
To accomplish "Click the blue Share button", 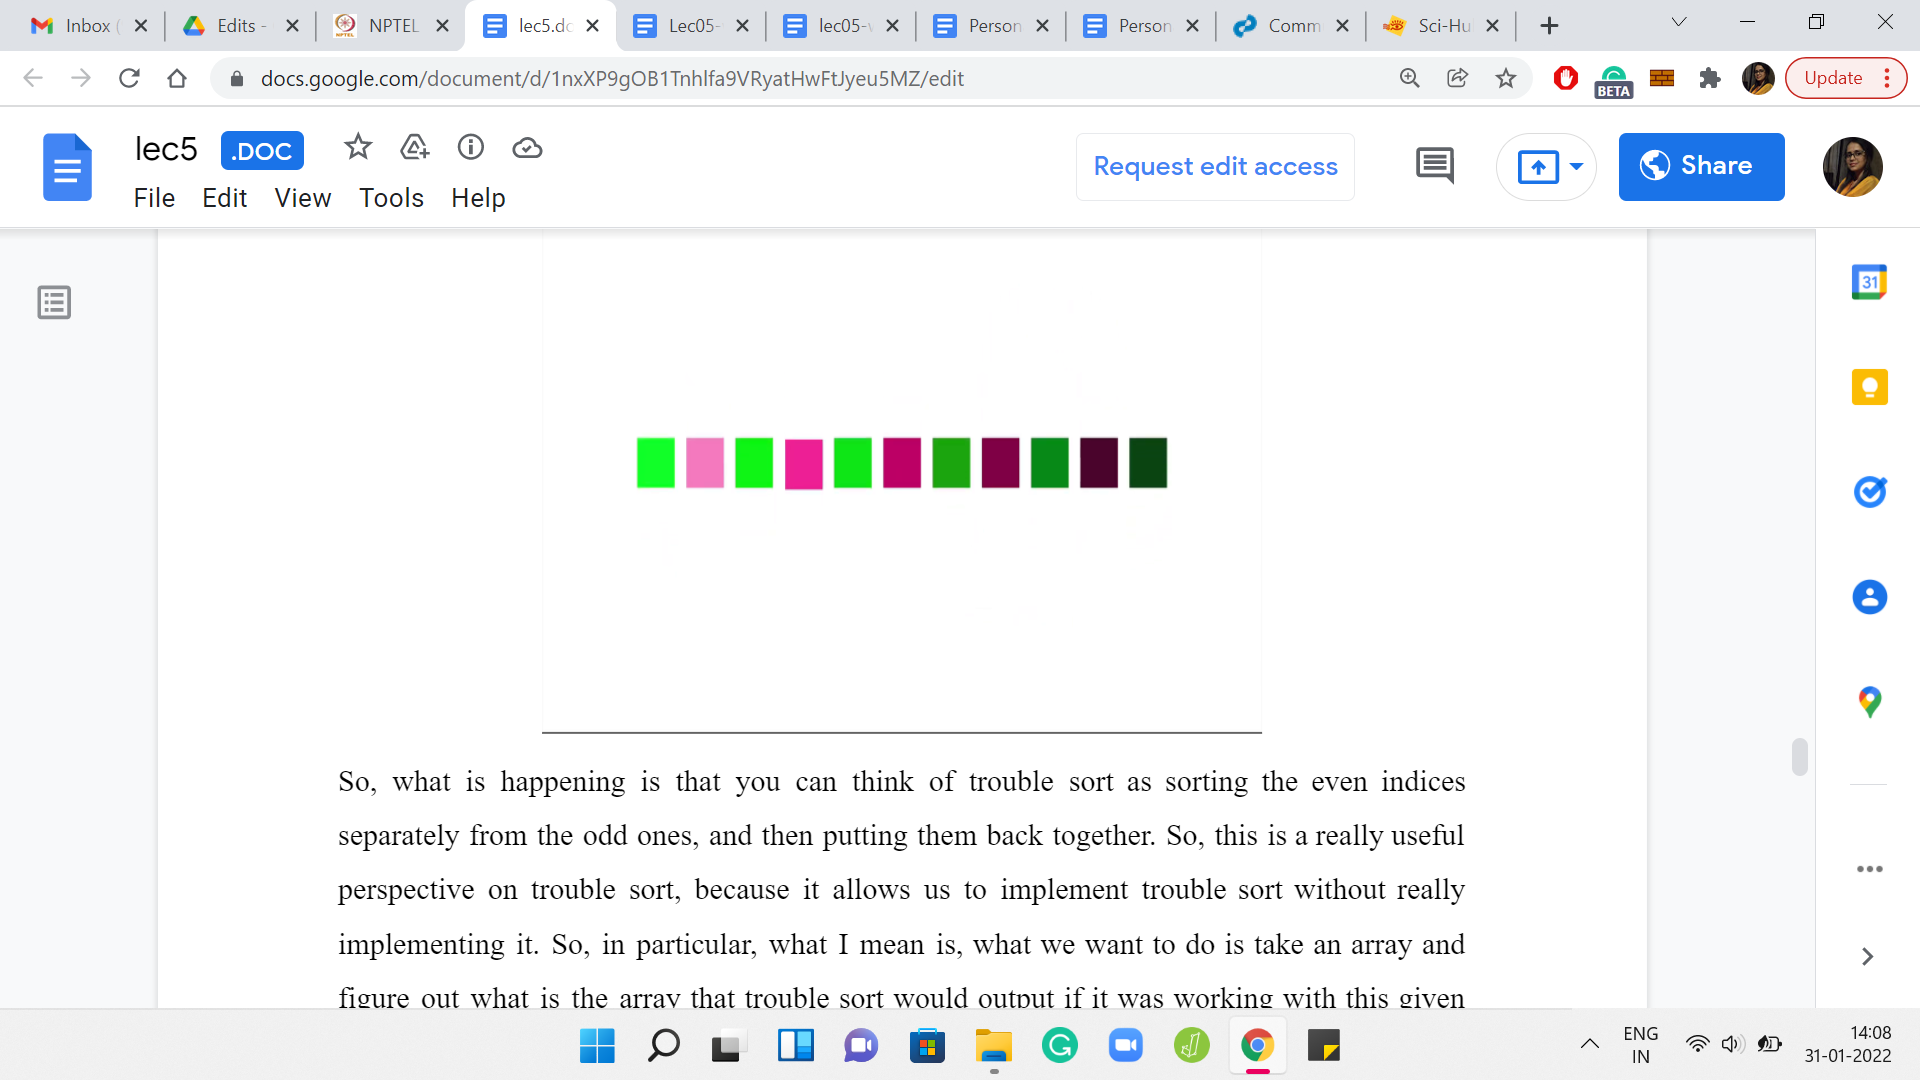I will point(1700,166).
